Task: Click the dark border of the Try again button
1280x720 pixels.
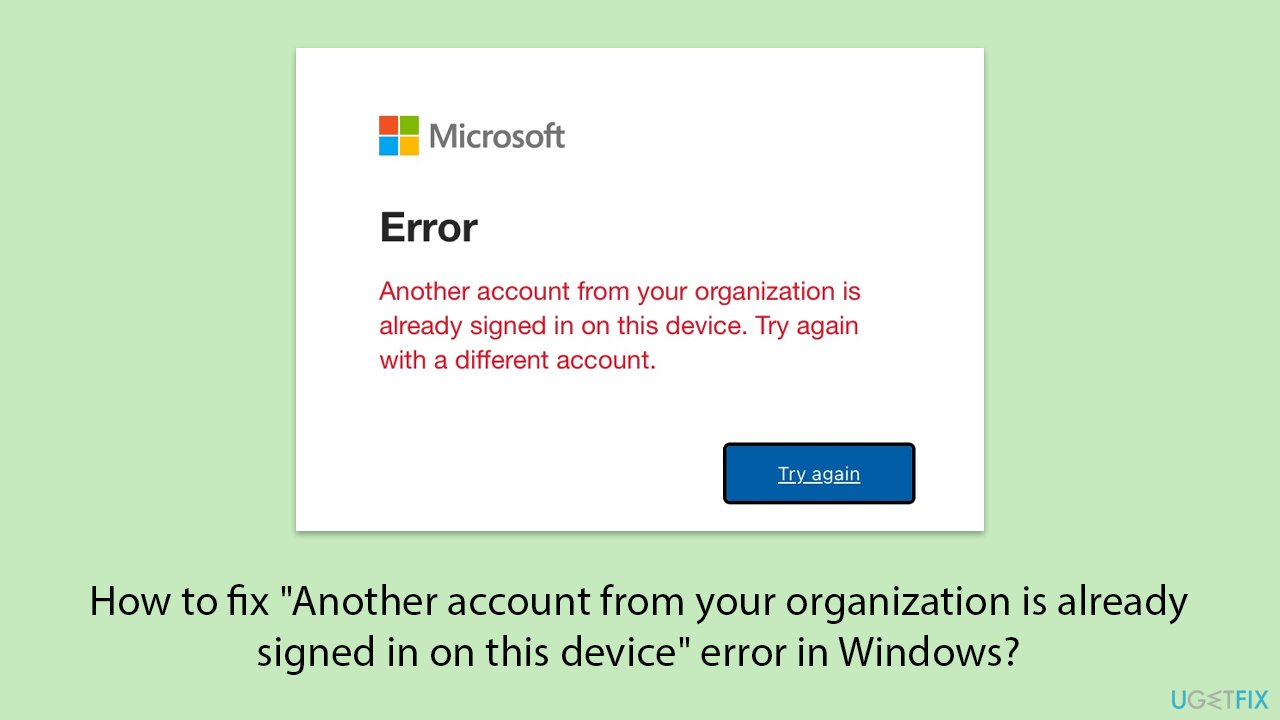Action: [x=819, y=445]
